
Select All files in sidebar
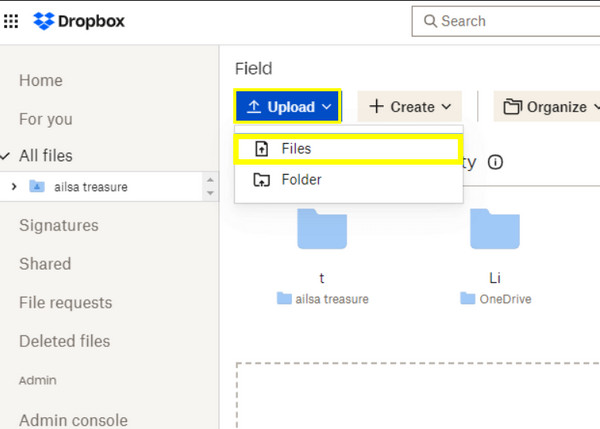click(46, 156)
